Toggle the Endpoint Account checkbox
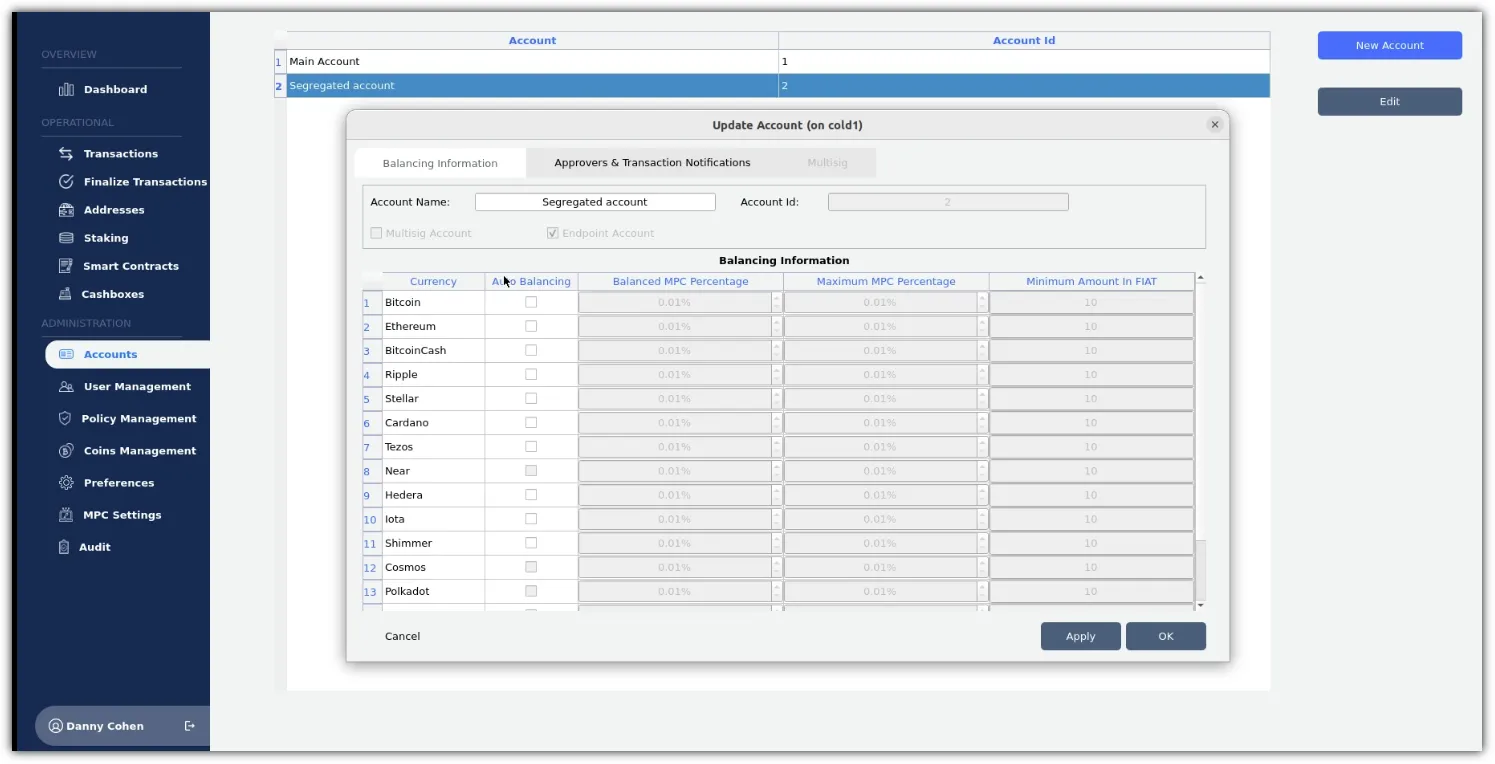1495x764 pixels. [x=552, y=233]
